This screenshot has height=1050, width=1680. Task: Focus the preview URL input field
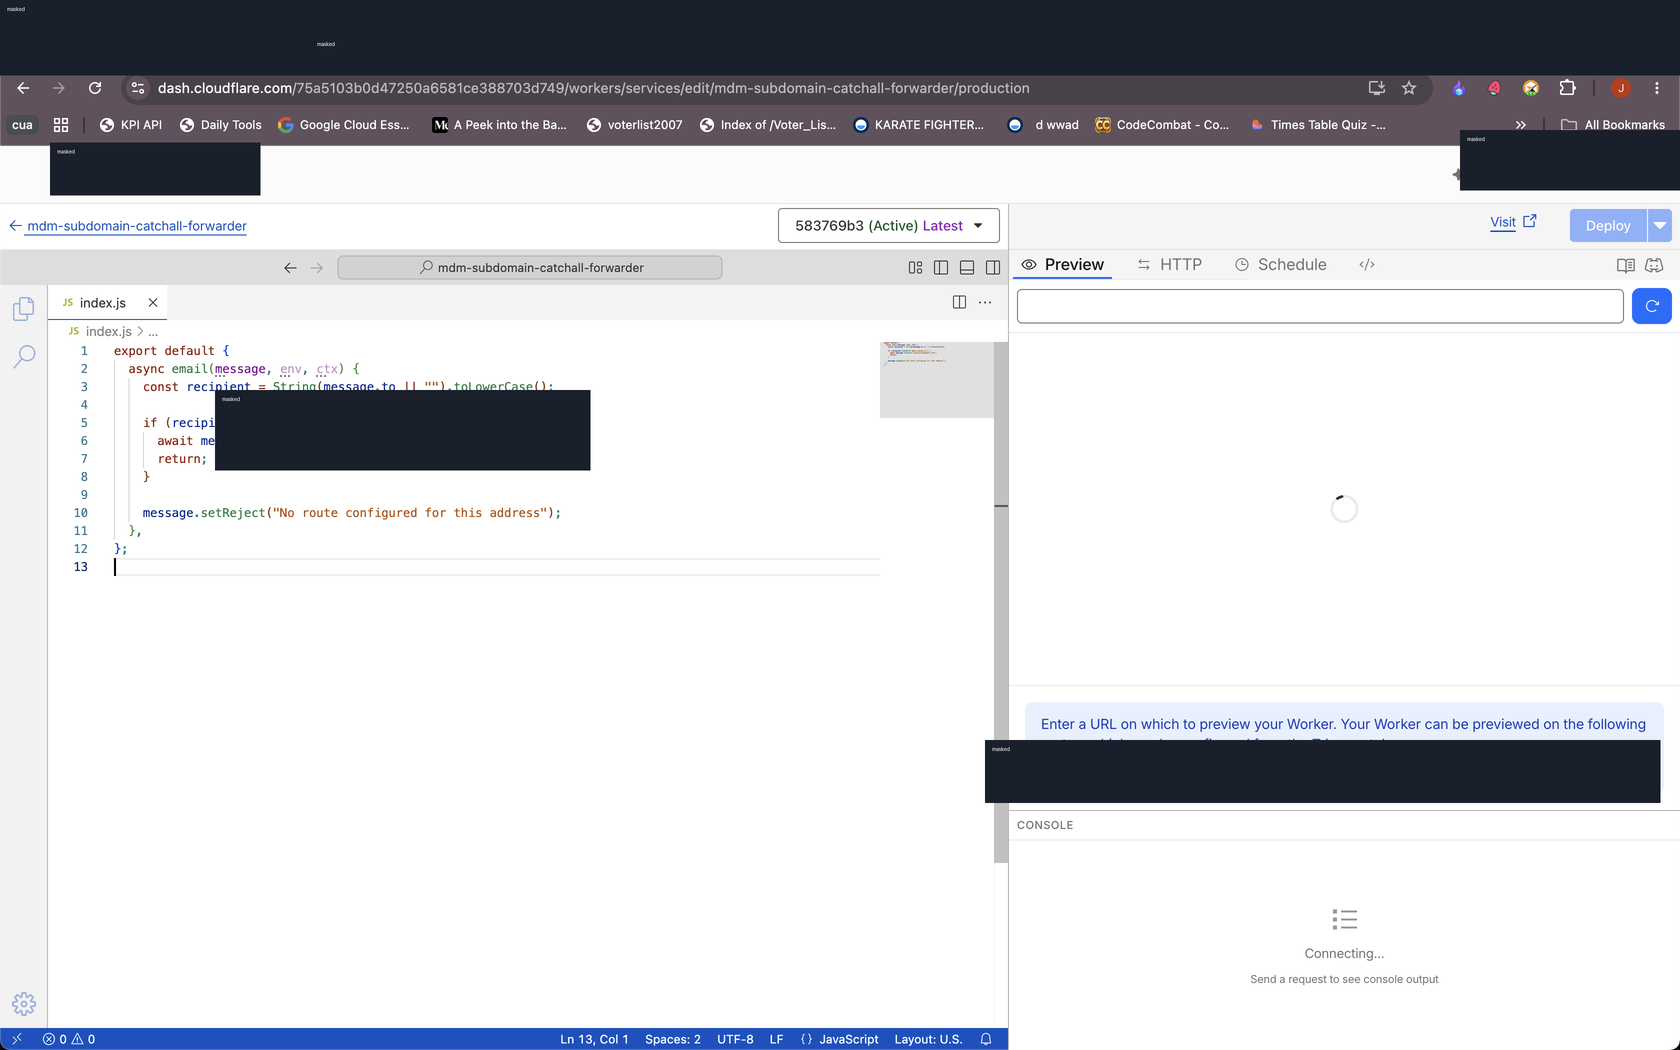tap(1320, 306)
